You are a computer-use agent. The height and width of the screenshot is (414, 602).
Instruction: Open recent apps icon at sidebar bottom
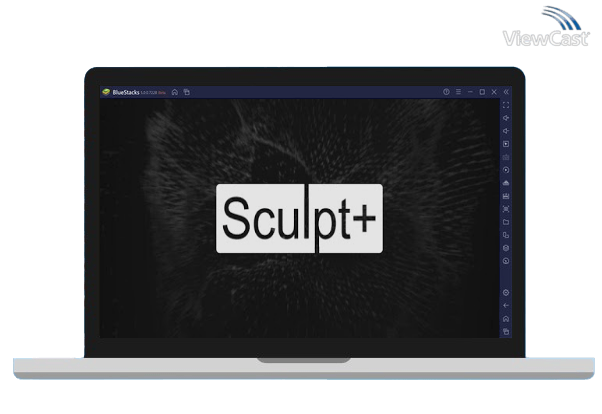[x=506, y=331]
